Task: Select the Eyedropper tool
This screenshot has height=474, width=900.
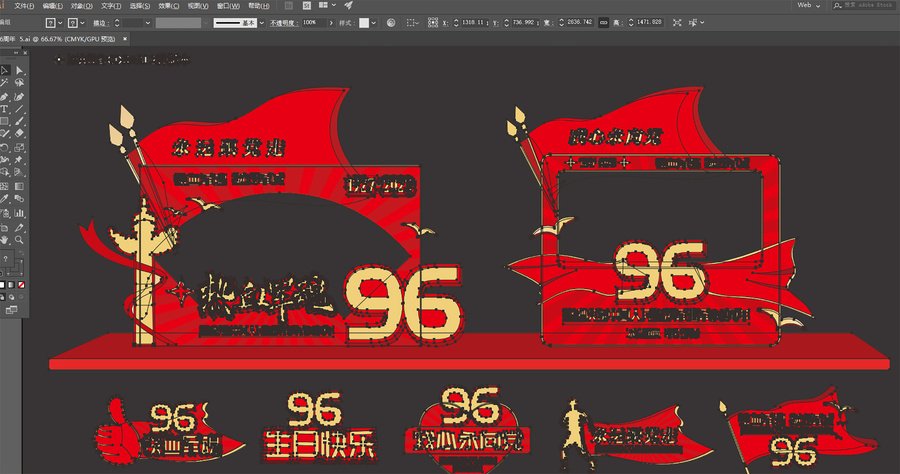Action: click(x=5, y=200)
